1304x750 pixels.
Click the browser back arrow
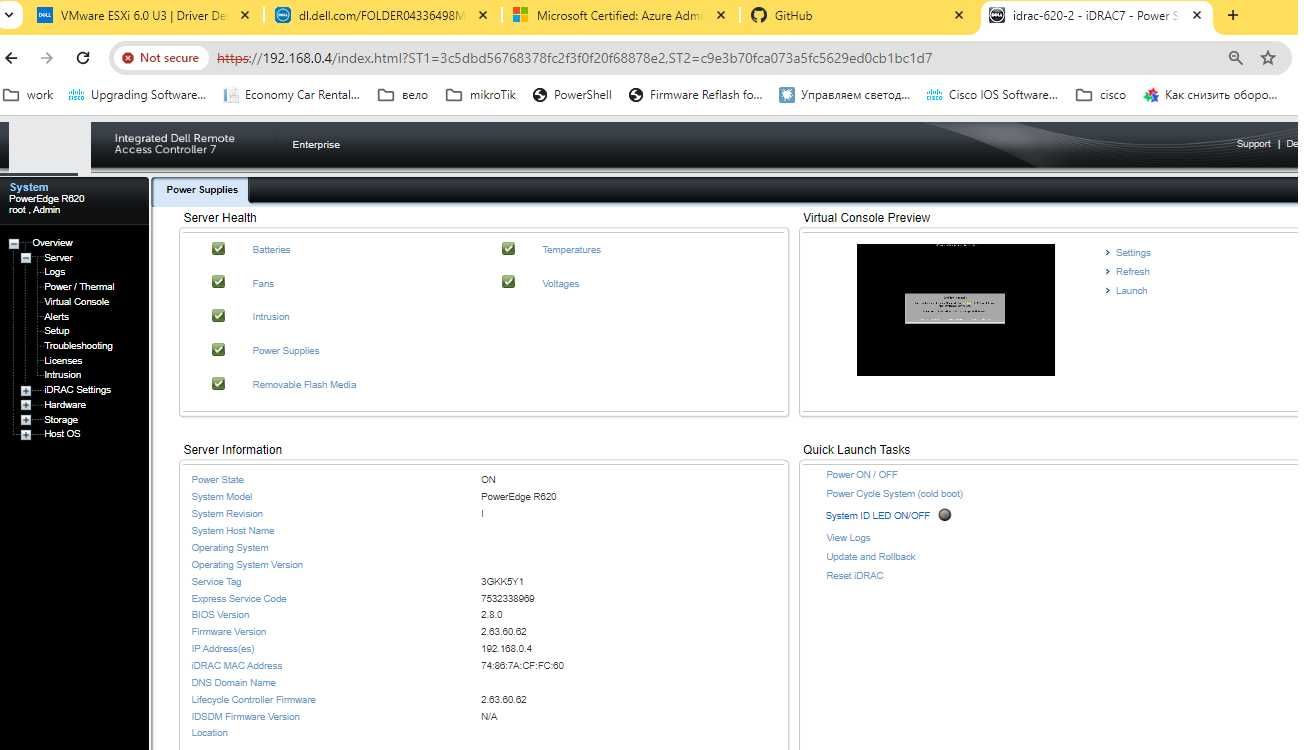[12, 58]
